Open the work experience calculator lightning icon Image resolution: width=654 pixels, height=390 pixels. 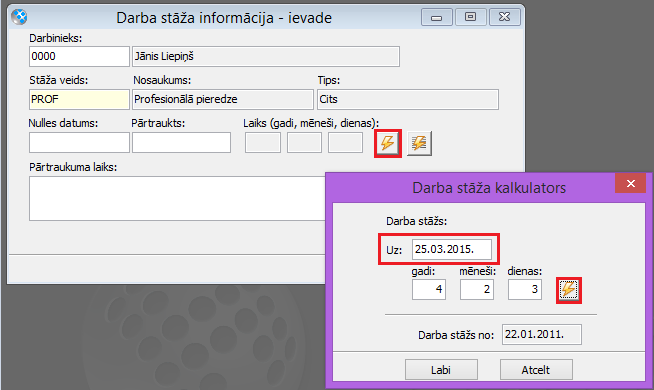(x=387, y=143)
